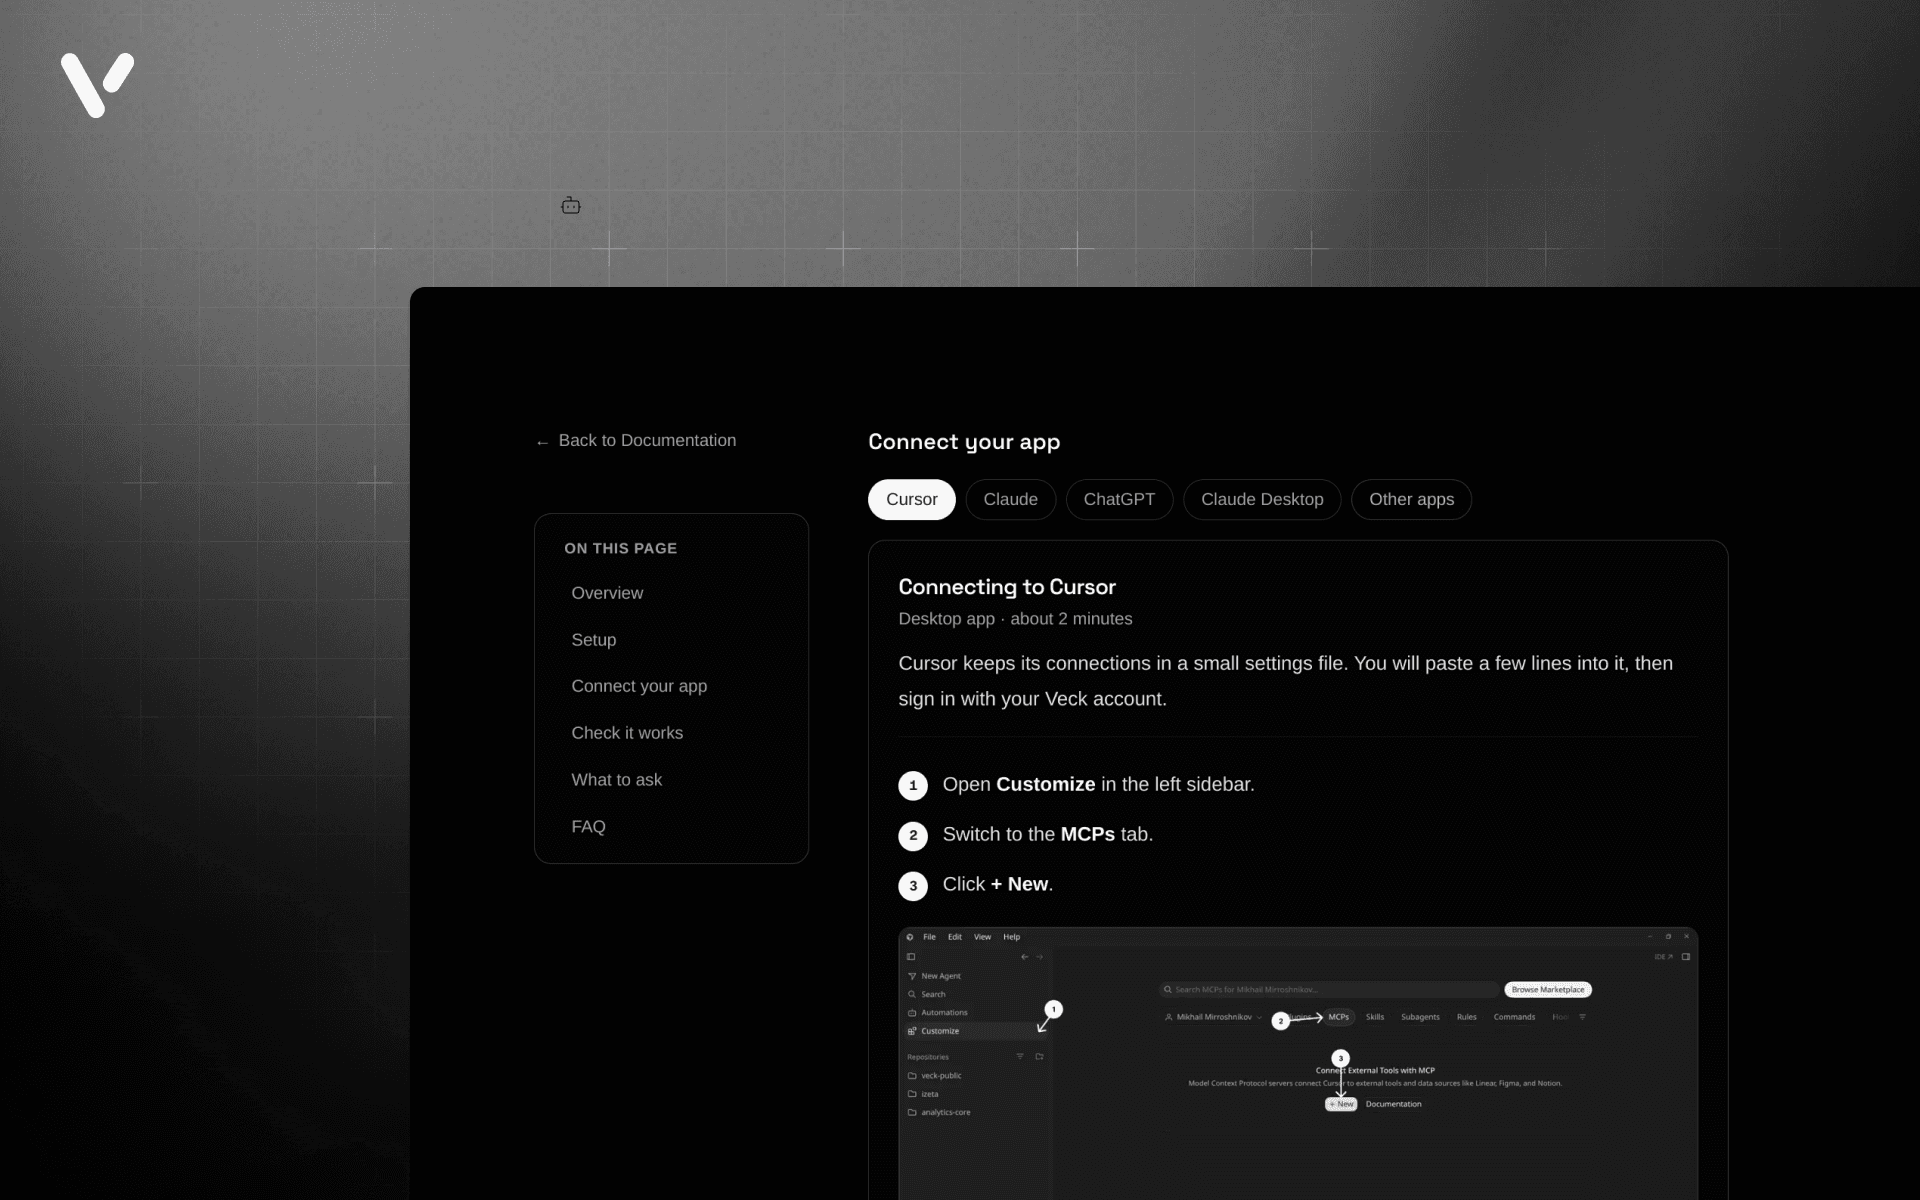Go to the Check it works section
The width and height of the screenshot is (1920, 1200).
click(x=627, y=733)
